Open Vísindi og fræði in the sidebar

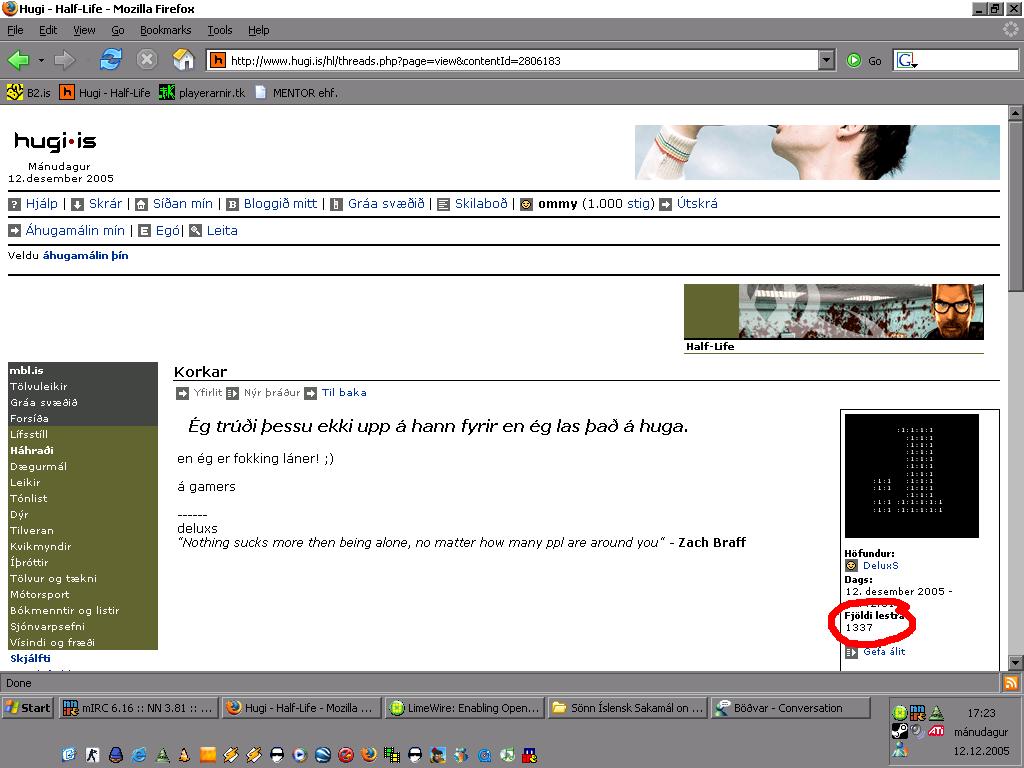52,643
